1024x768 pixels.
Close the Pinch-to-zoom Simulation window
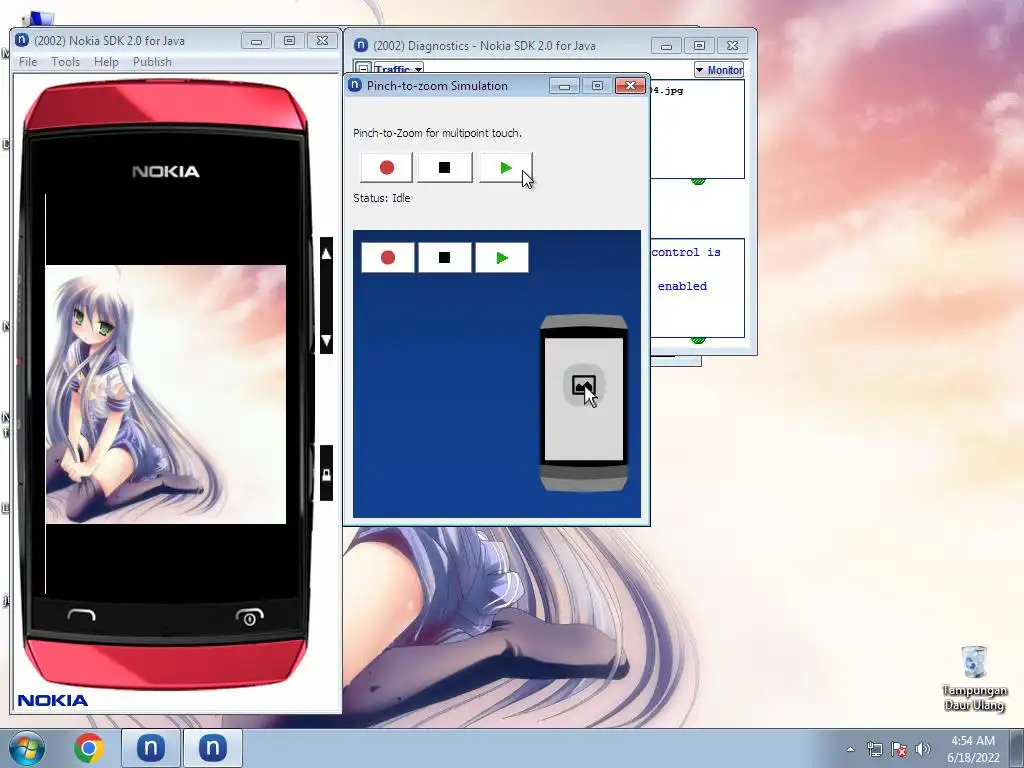(630, 86)
